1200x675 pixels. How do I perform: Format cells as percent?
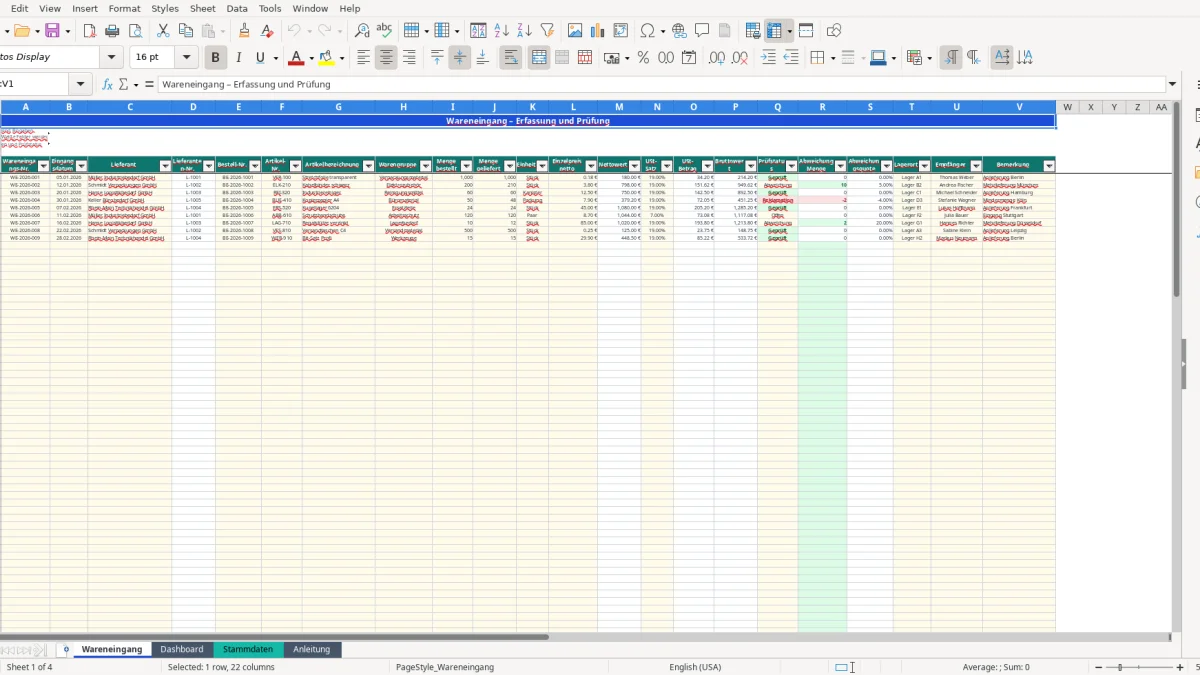pos(643,58)
